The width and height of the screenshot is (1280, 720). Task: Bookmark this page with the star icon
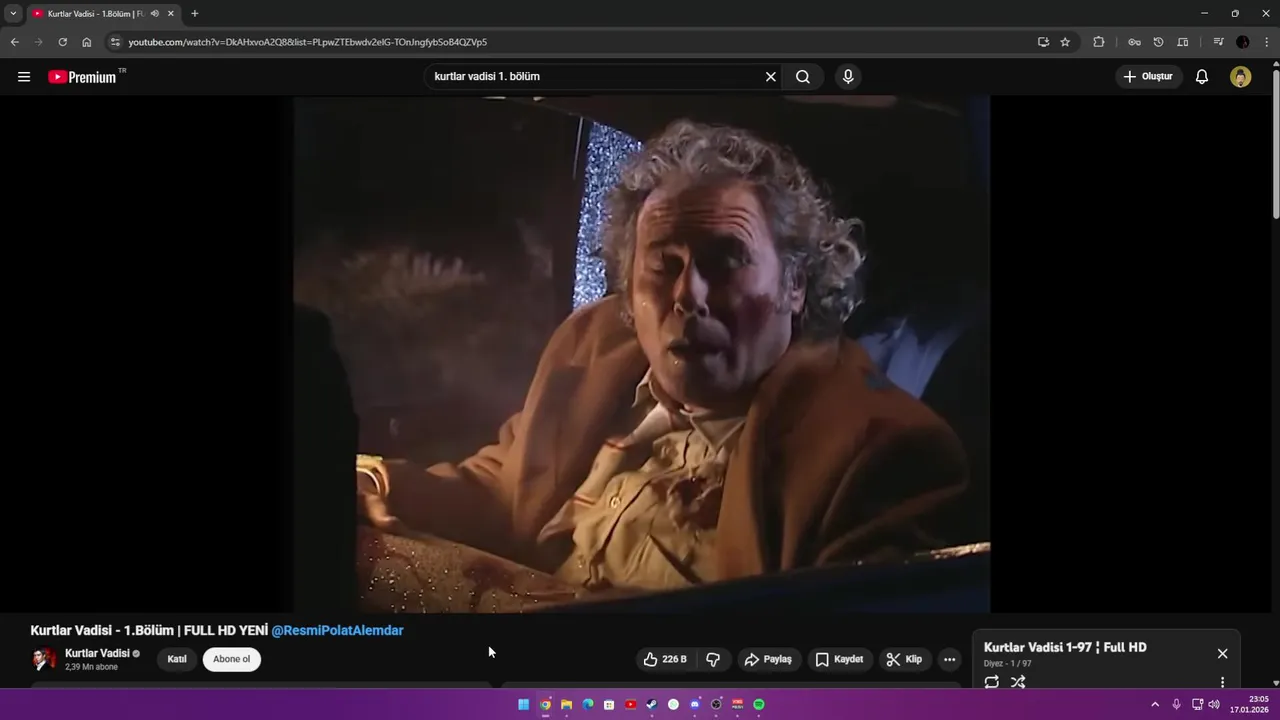(1065, 42)
